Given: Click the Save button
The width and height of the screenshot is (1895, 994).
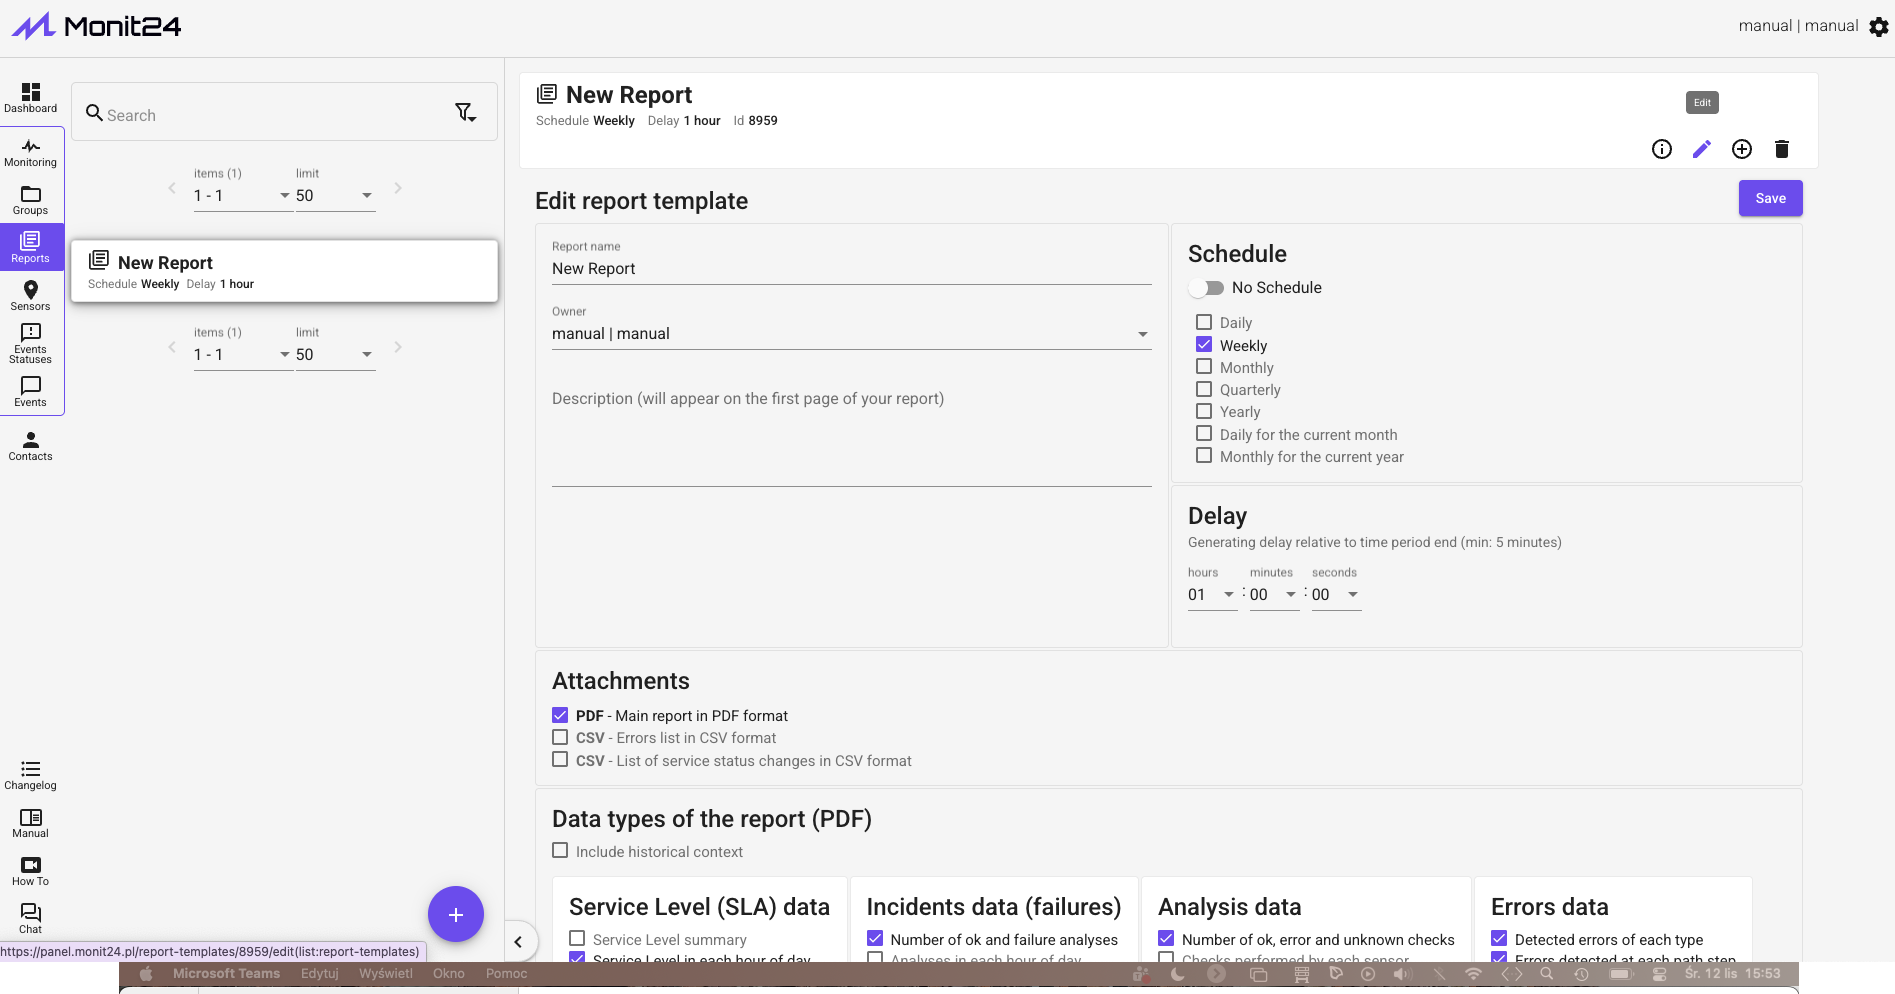Looking at the screenshot, I should coord(1770,198).
